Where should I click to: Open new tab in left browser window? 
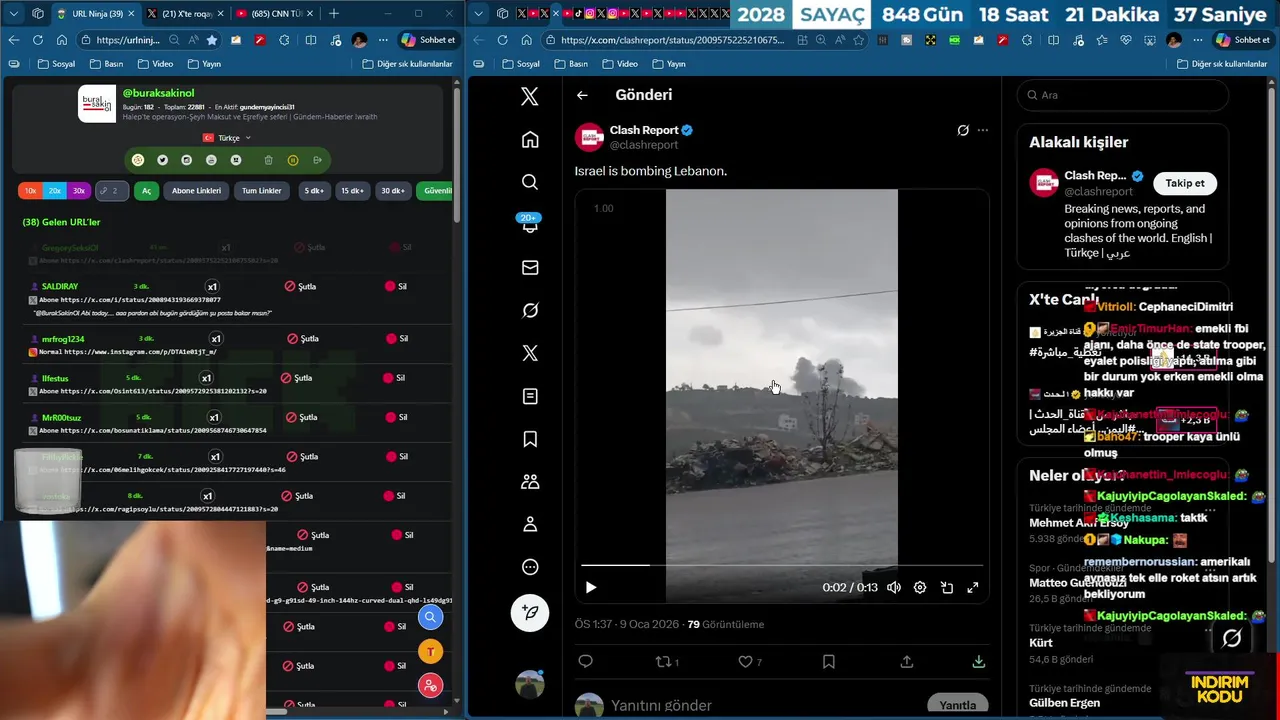coord(333,14)
